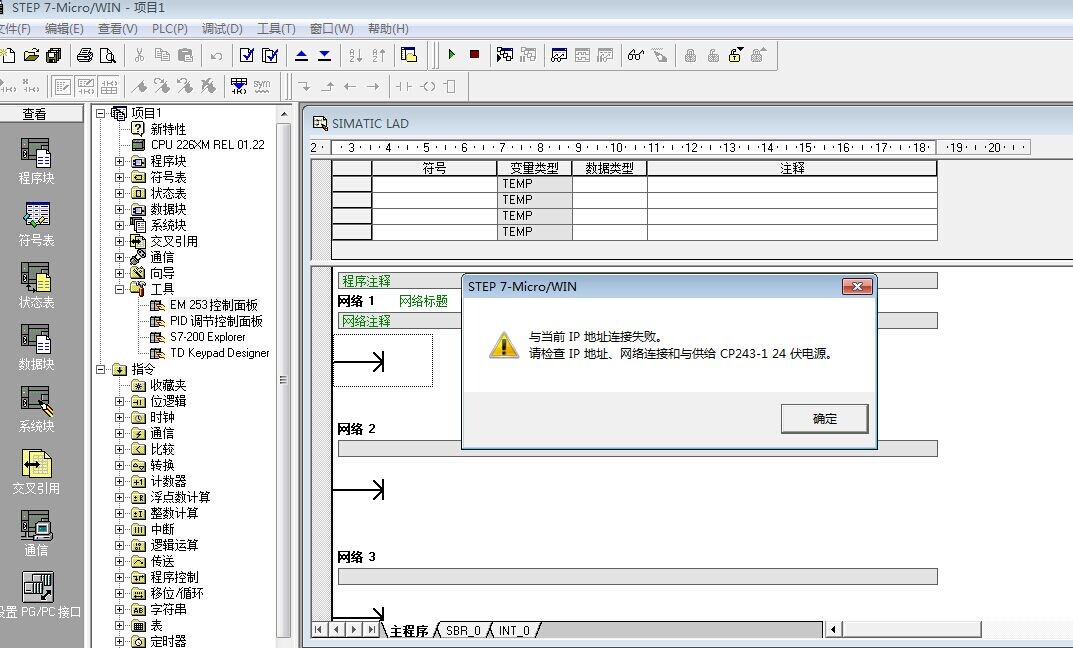This screenshot has width=1073, height=648.
Task: Select EM 253 控制面板 in the tree
Action: 214,305
